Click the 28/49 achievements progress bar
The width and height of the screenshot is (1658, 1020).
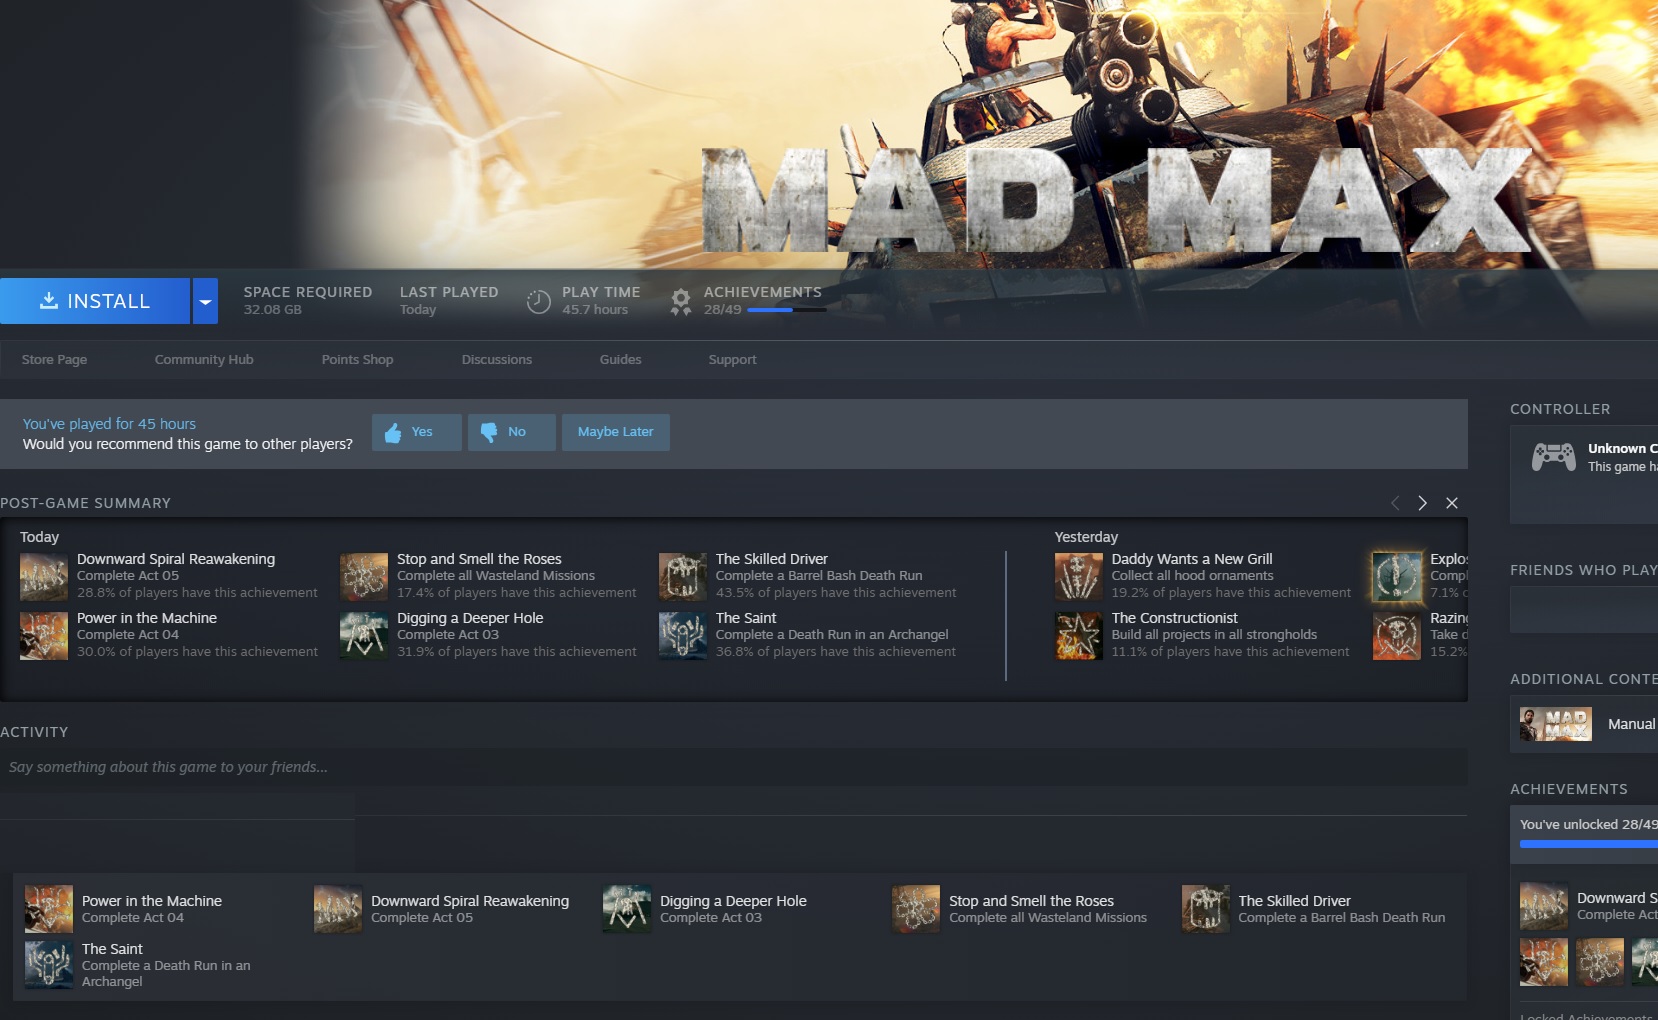coord(786,310)
